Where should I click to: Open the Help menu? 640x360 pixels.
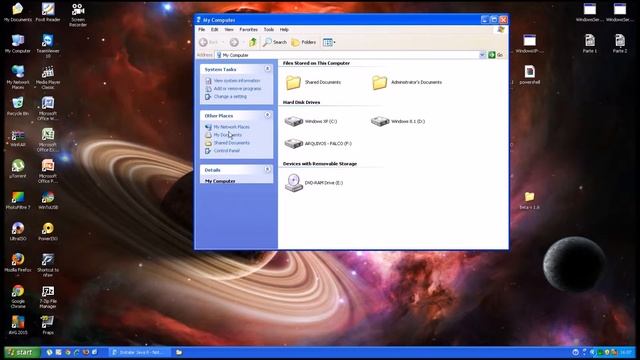coord(284,30)
